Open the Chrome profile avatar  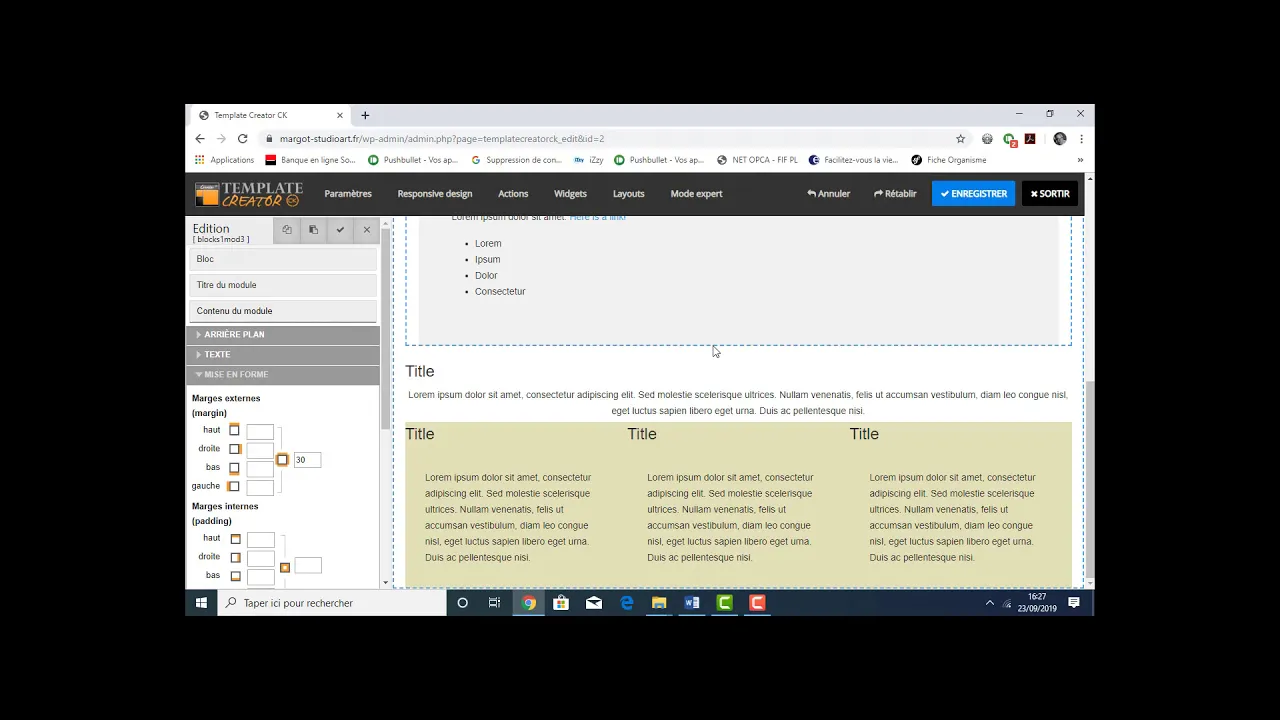(x=1060, y=139)
